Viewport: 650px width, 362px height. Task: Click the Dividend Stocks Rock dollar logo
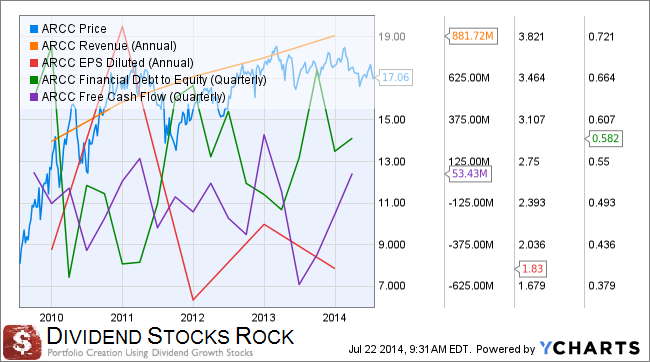(22, 343)
